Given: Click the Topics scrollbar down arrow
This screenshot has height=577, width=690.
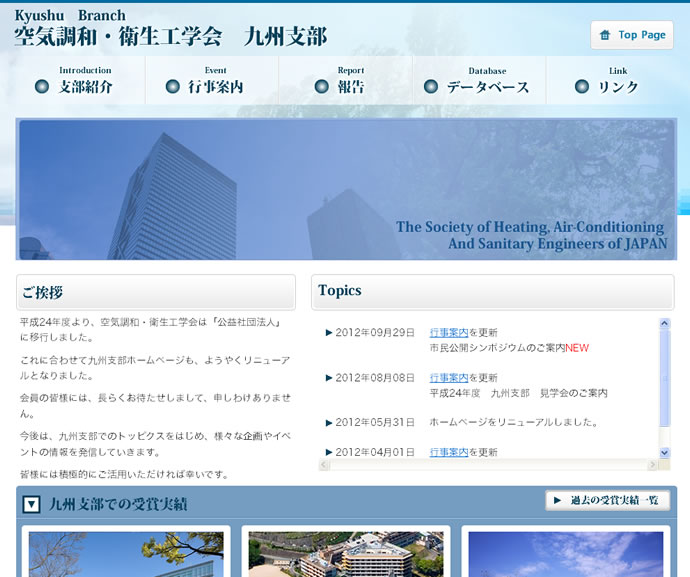Looking at the screenshot, I should point(665,453).
